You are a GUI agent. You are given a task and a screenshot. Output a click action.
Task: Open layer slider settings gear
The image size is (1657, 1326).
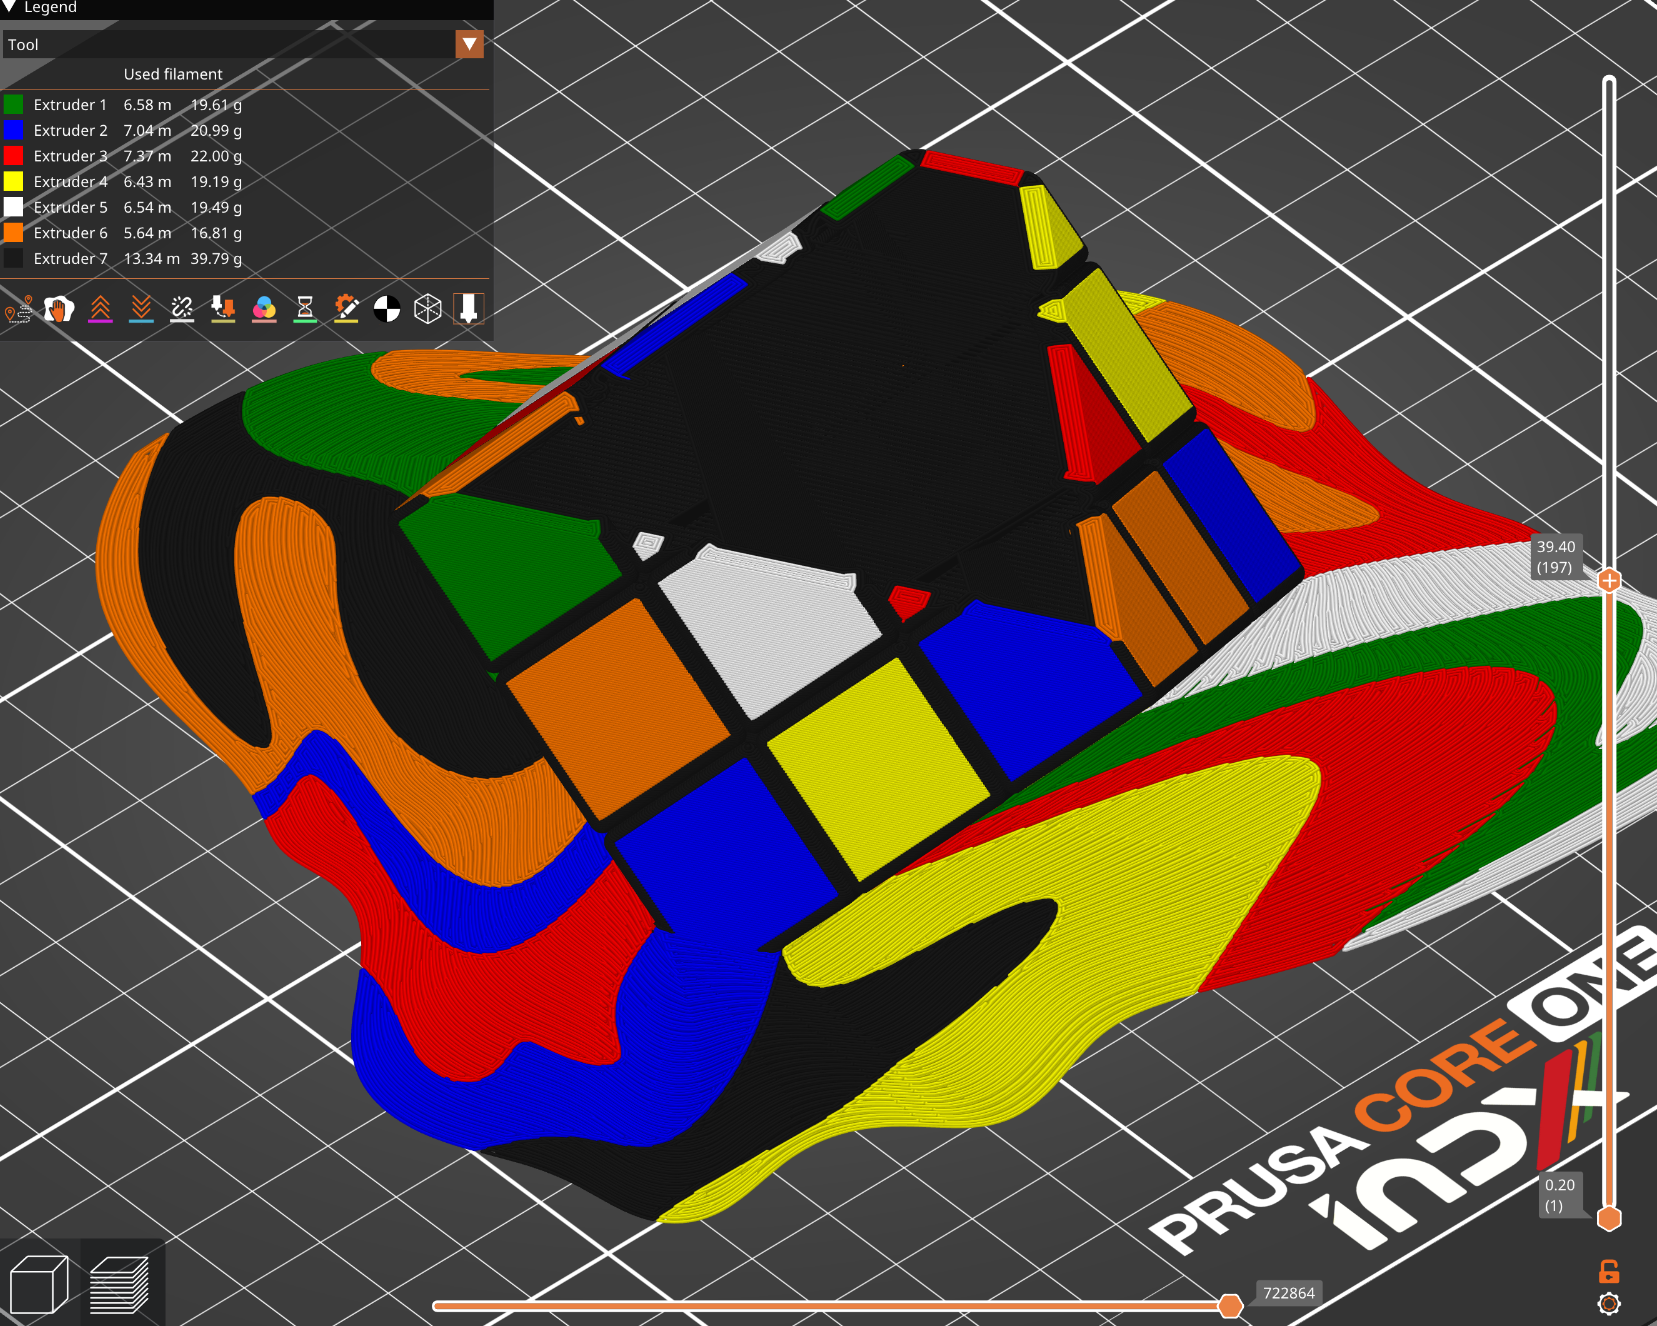click(x=1609, y=1303)
